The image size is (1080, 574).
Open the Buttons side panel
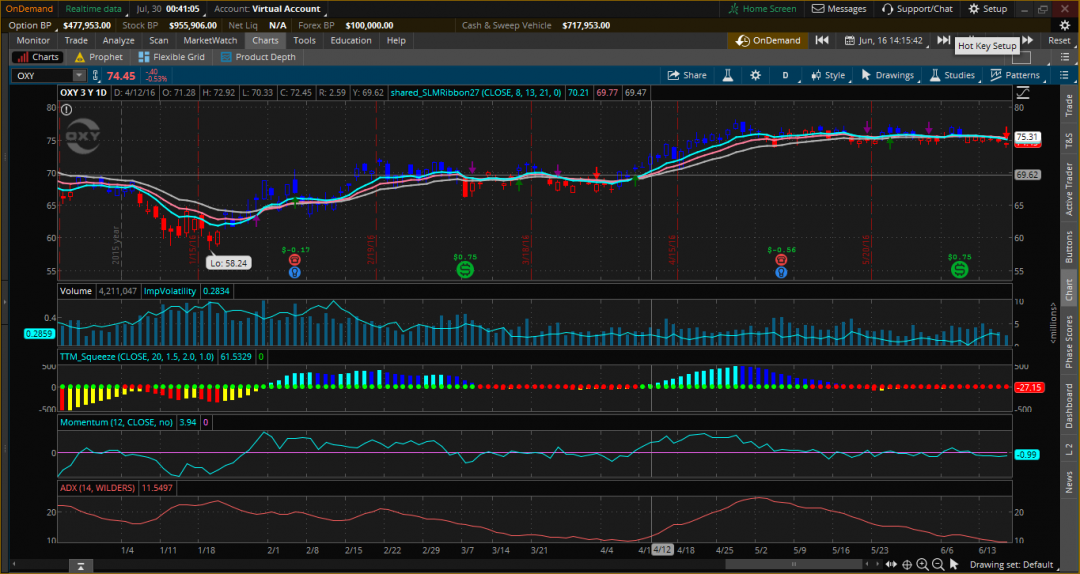click(x=1069, y=247)
